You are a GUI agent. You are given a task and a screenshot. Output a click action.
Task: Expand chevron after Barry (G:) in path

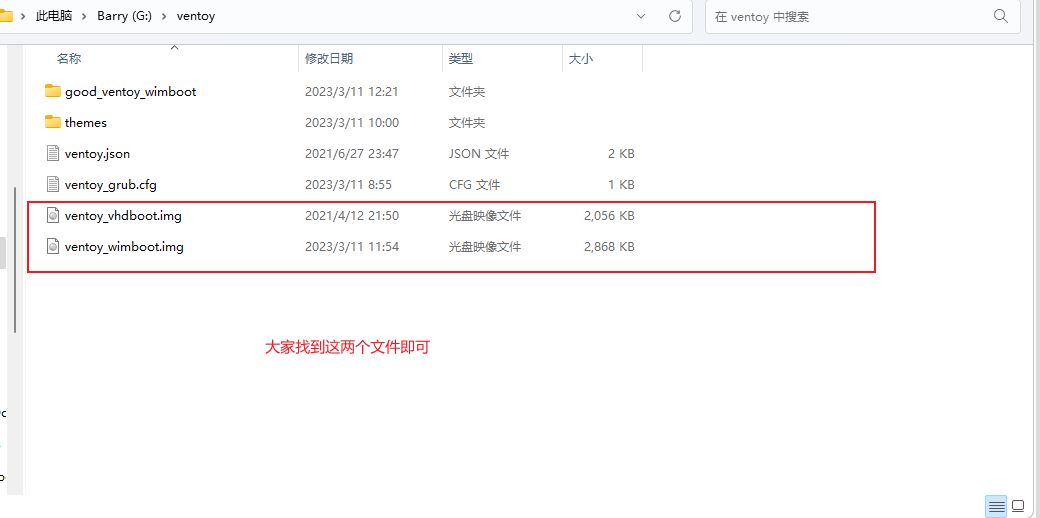[164, 16]
